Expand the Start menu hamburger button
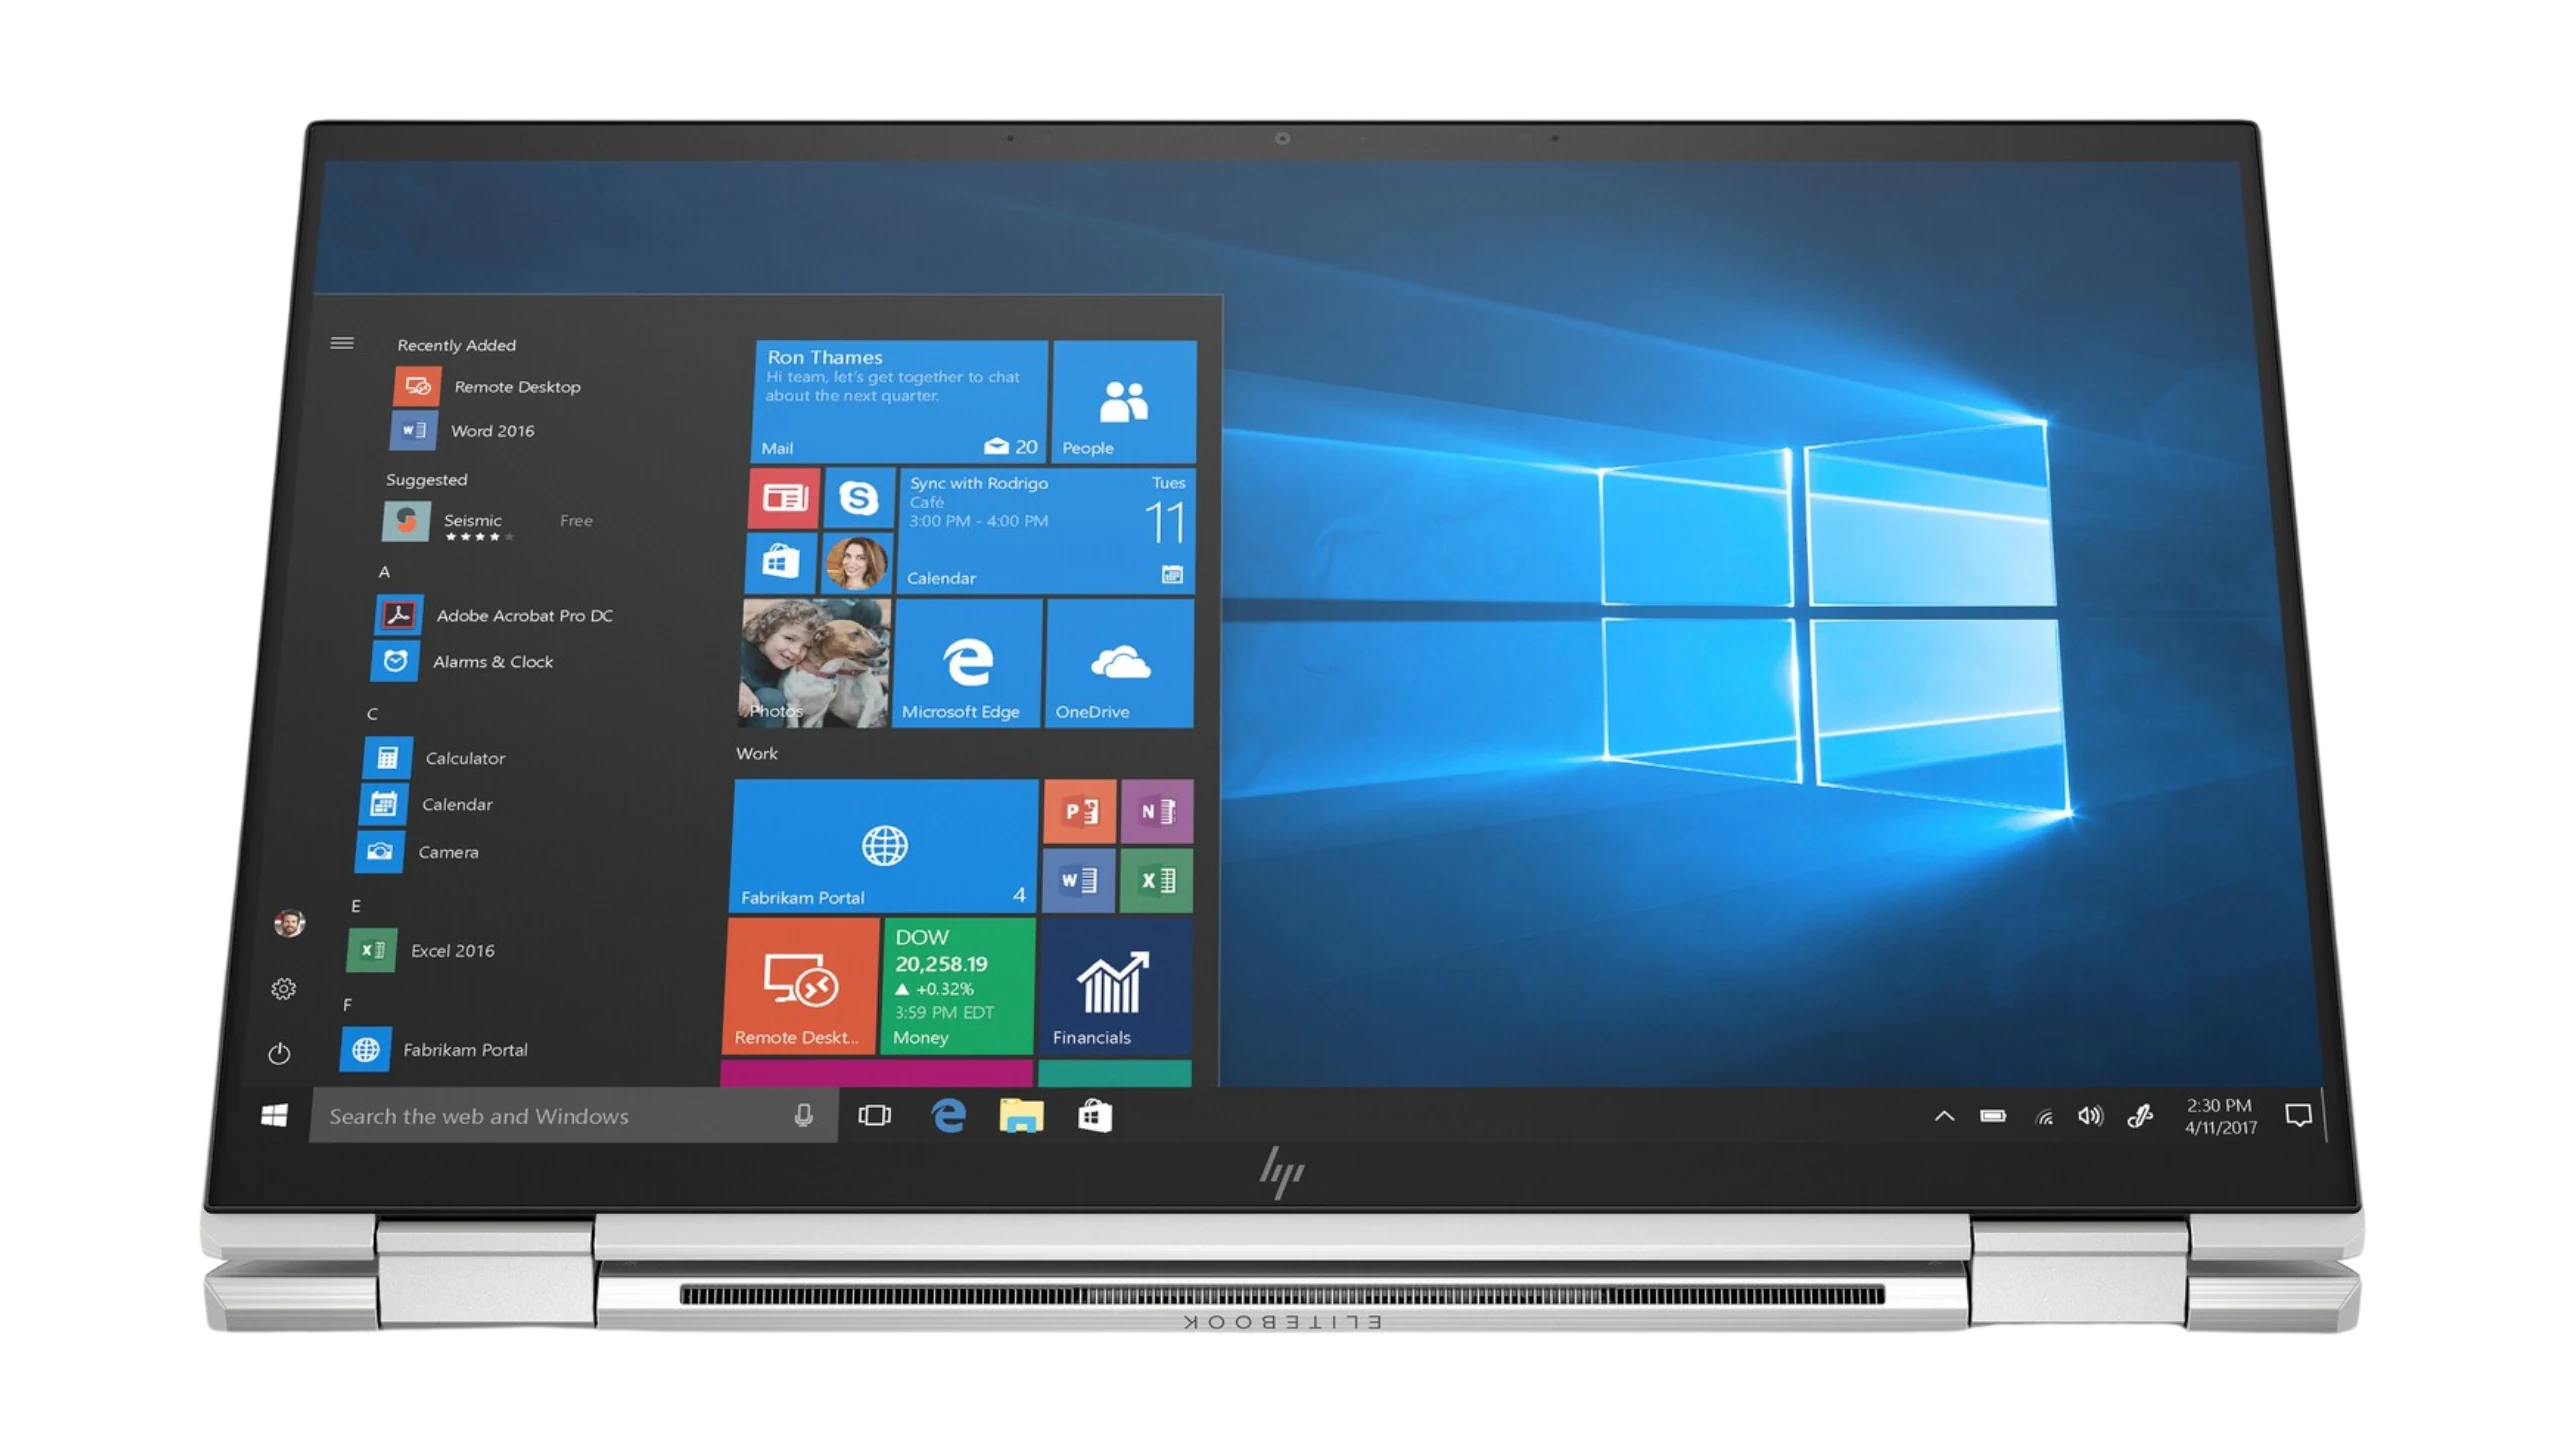The height and width of the screenshot is (1440, 2560). [x=342, y=343]
